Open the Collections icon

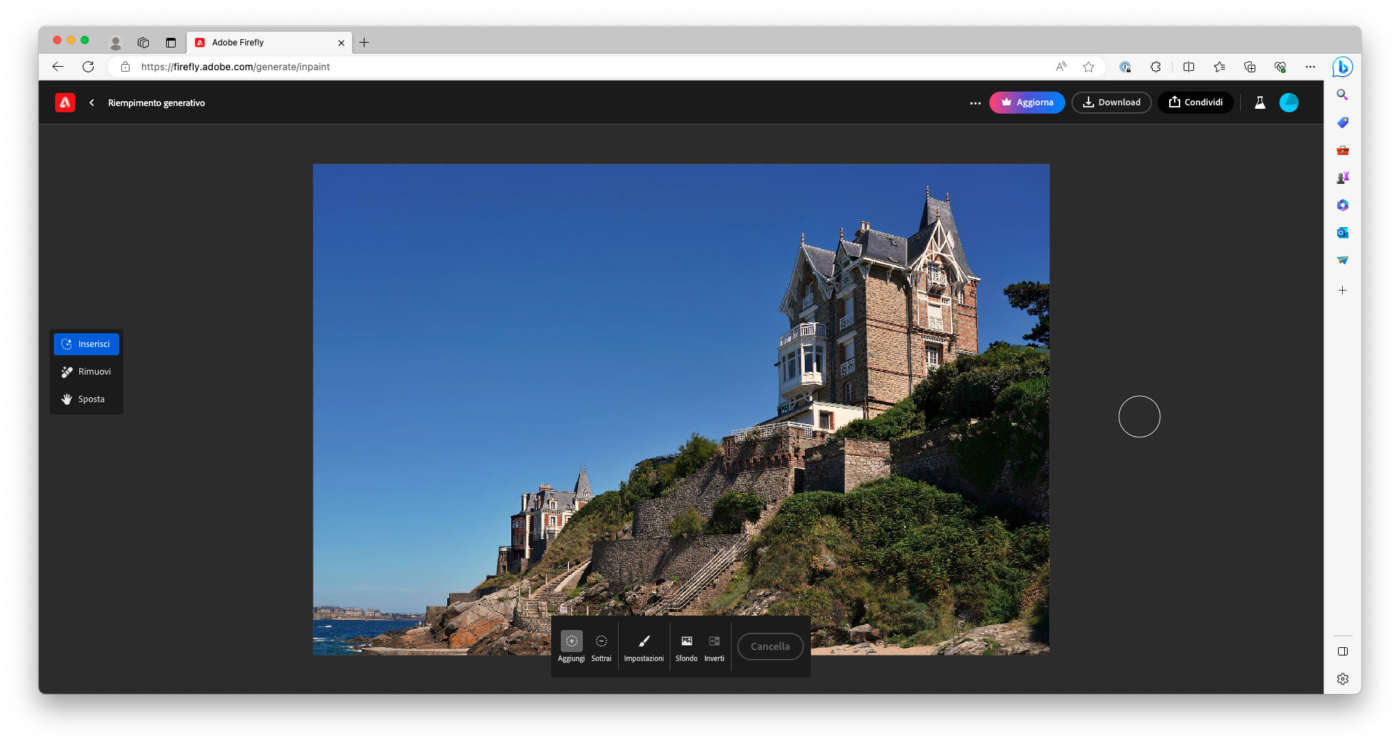click(1250, 67)
